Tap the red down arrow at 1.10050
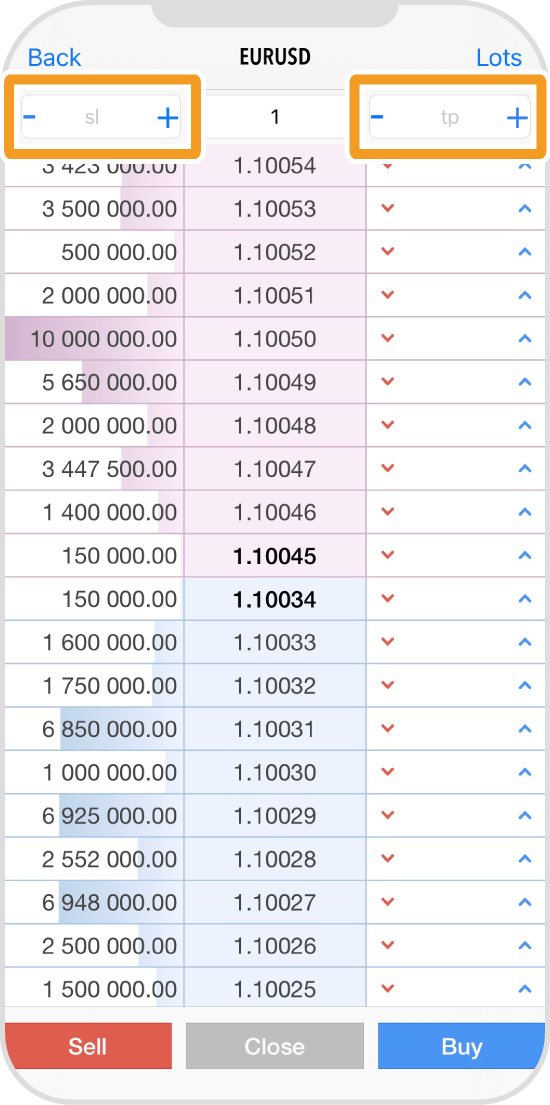Image resolution: width=550 pixels, height=1105 pixels. 387,339
